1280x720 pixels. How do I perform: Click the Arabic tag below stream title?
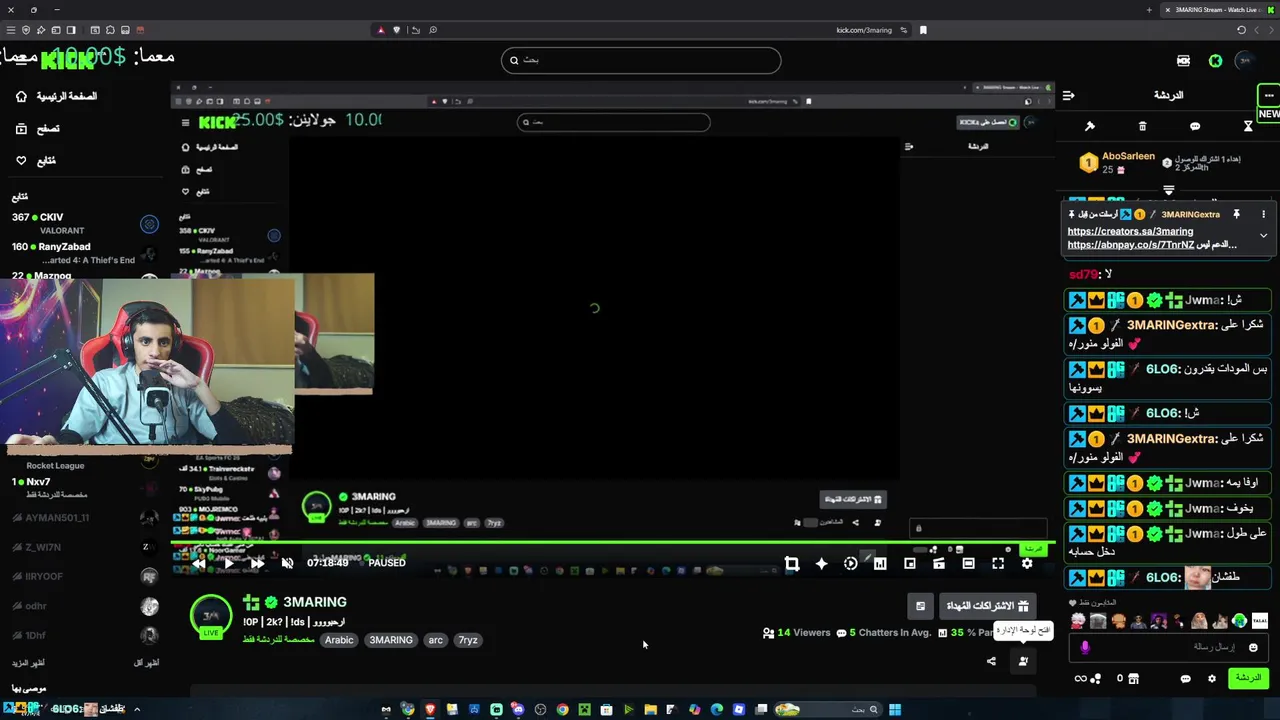pos(339,640)
